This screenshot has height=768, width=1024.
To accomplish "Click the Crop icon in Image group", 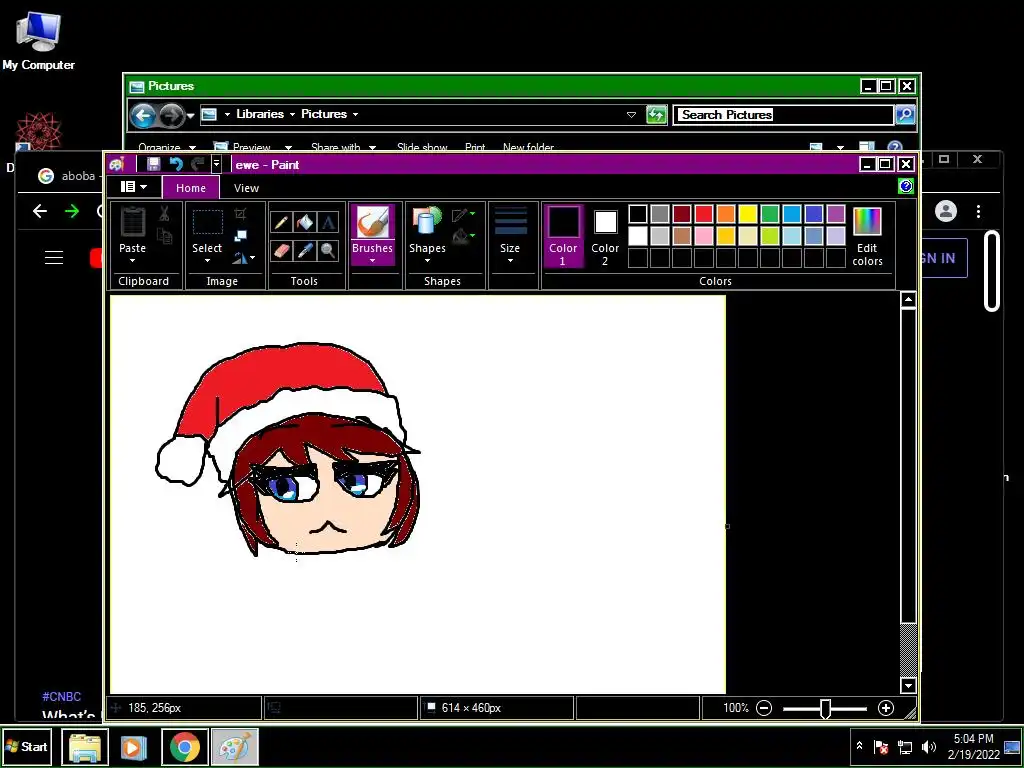I will (x=240, y=214).
